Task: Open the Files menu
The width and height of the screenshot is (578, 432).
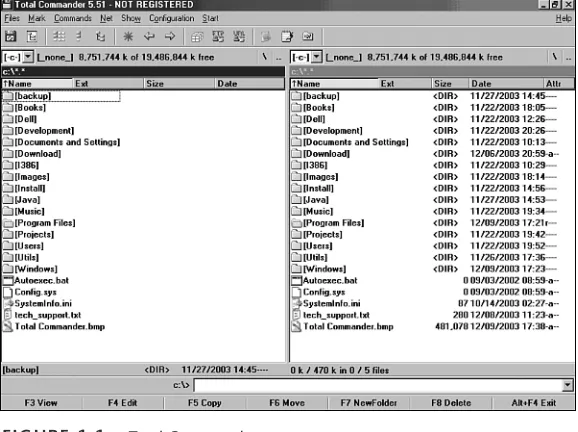Action: click(x=12, y=18)
